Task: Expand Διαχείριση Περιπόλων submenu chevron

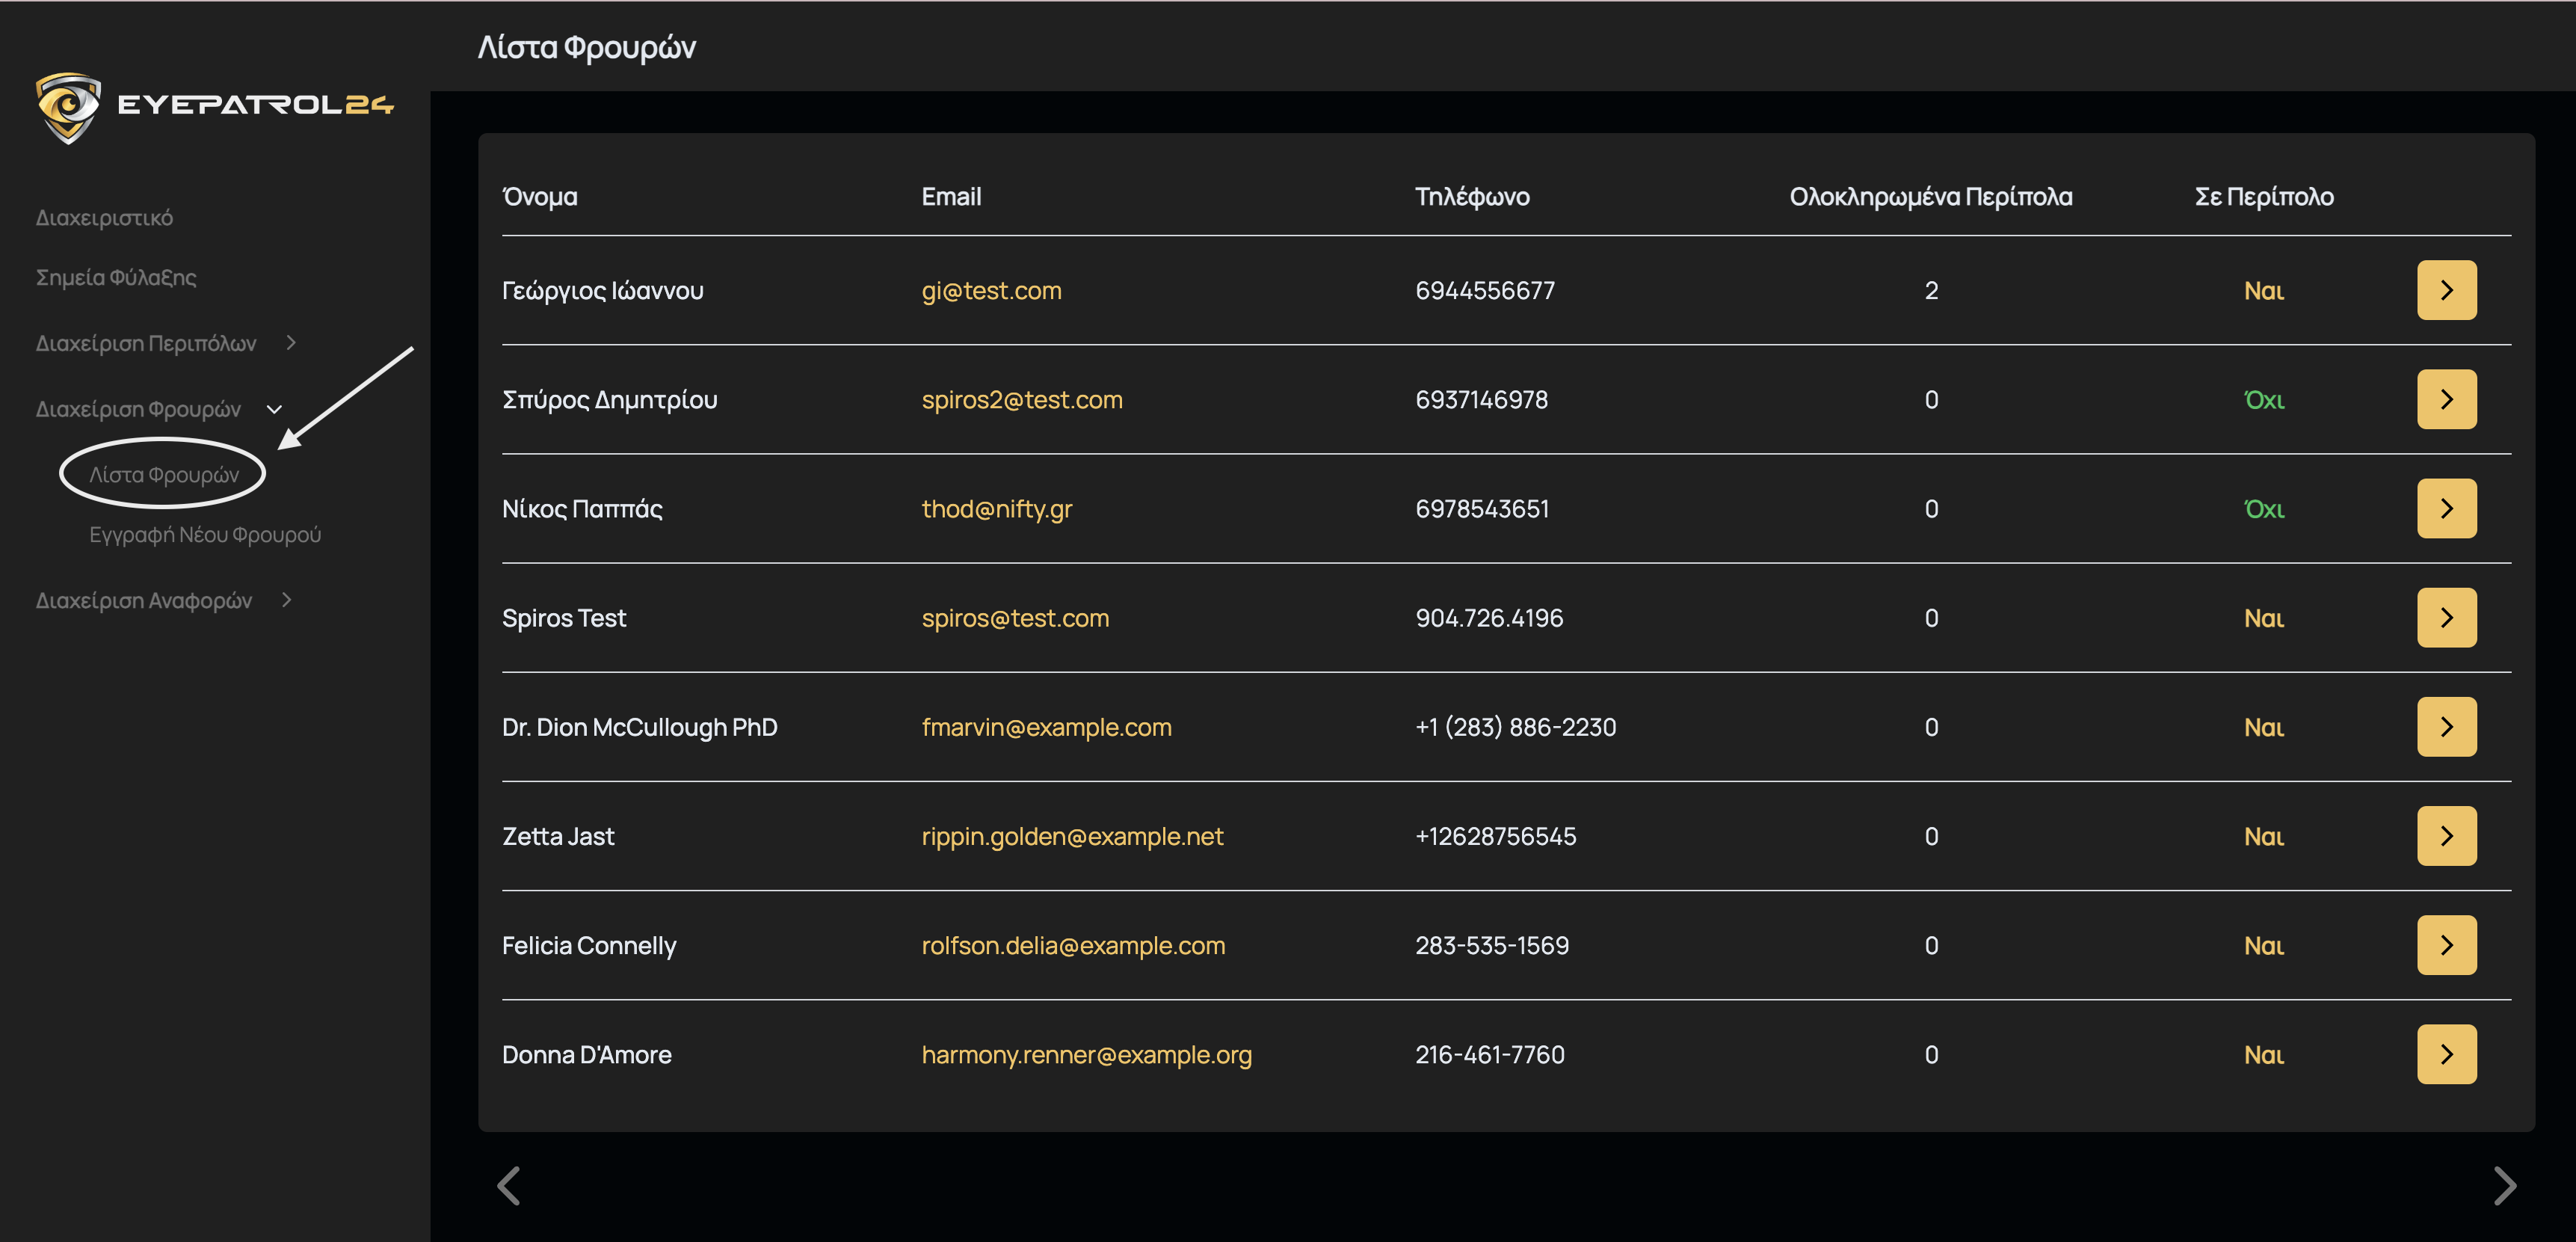Action: click(291, 343)
